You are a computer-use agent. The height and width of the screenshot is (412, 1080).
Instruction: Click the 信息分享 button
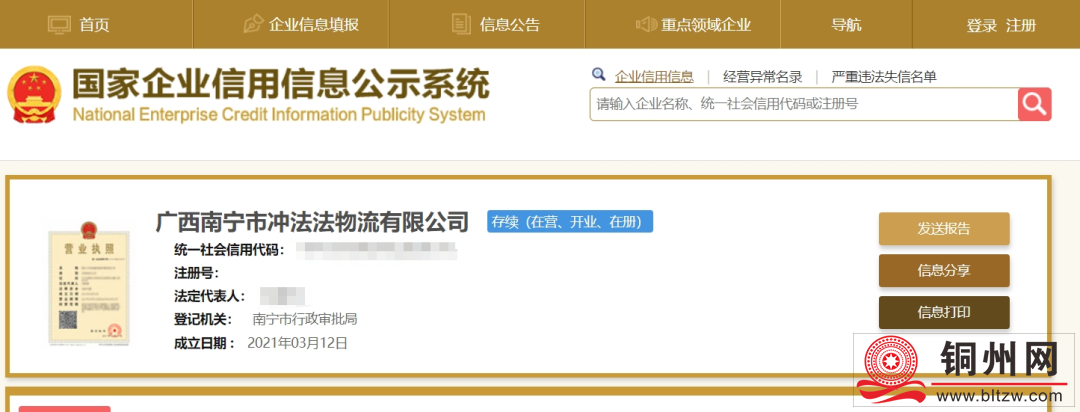click(x=944, y=271)
